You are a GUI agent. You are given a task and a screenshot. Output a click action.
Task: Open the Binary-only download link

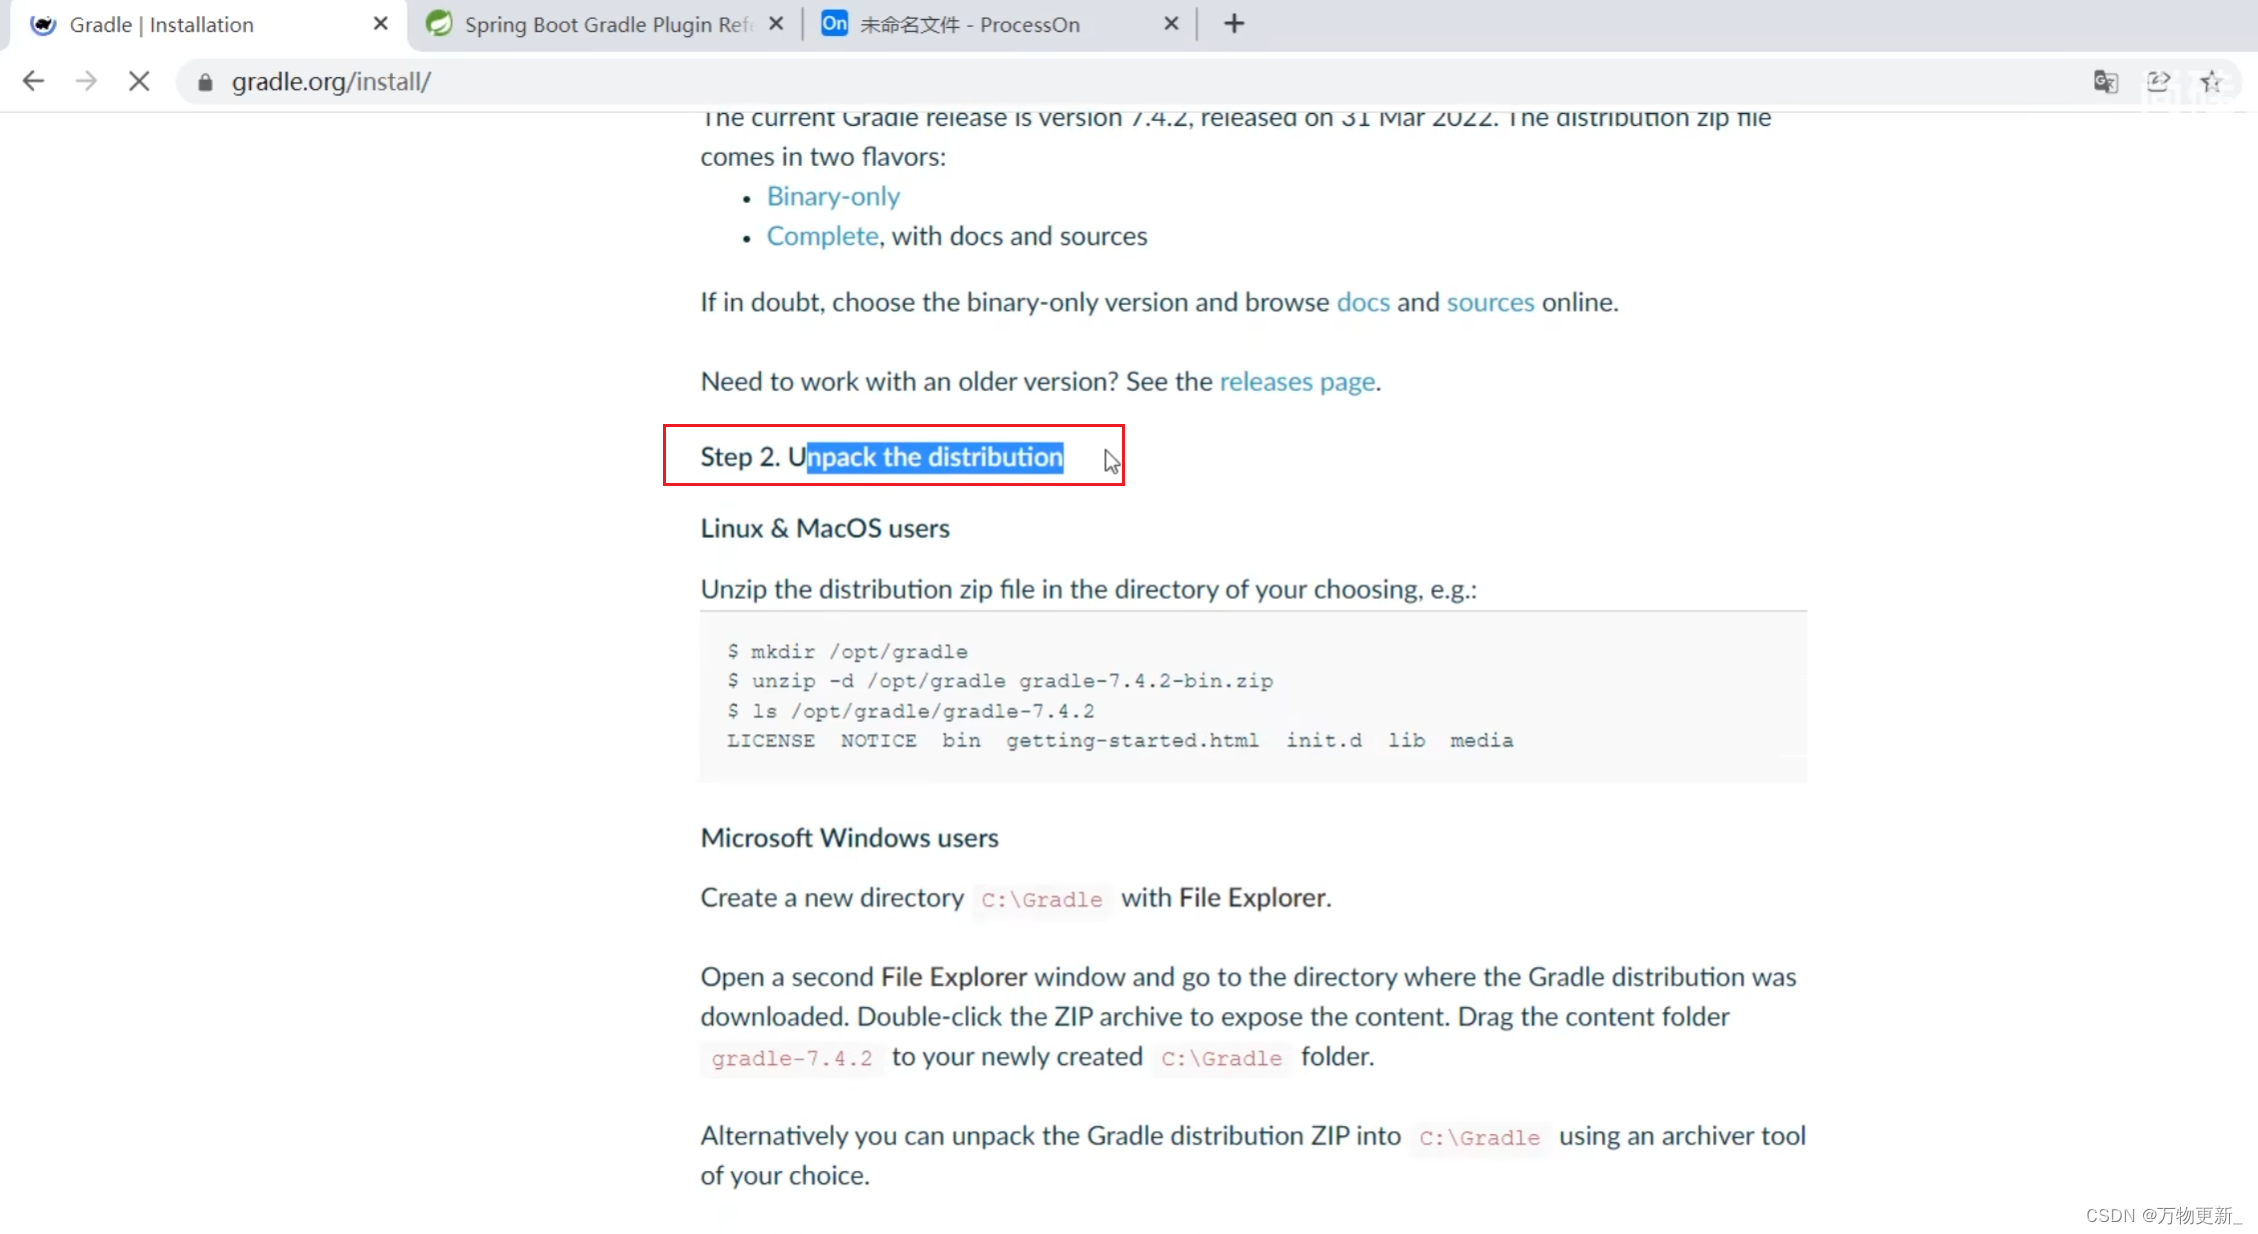pos(833,196)
